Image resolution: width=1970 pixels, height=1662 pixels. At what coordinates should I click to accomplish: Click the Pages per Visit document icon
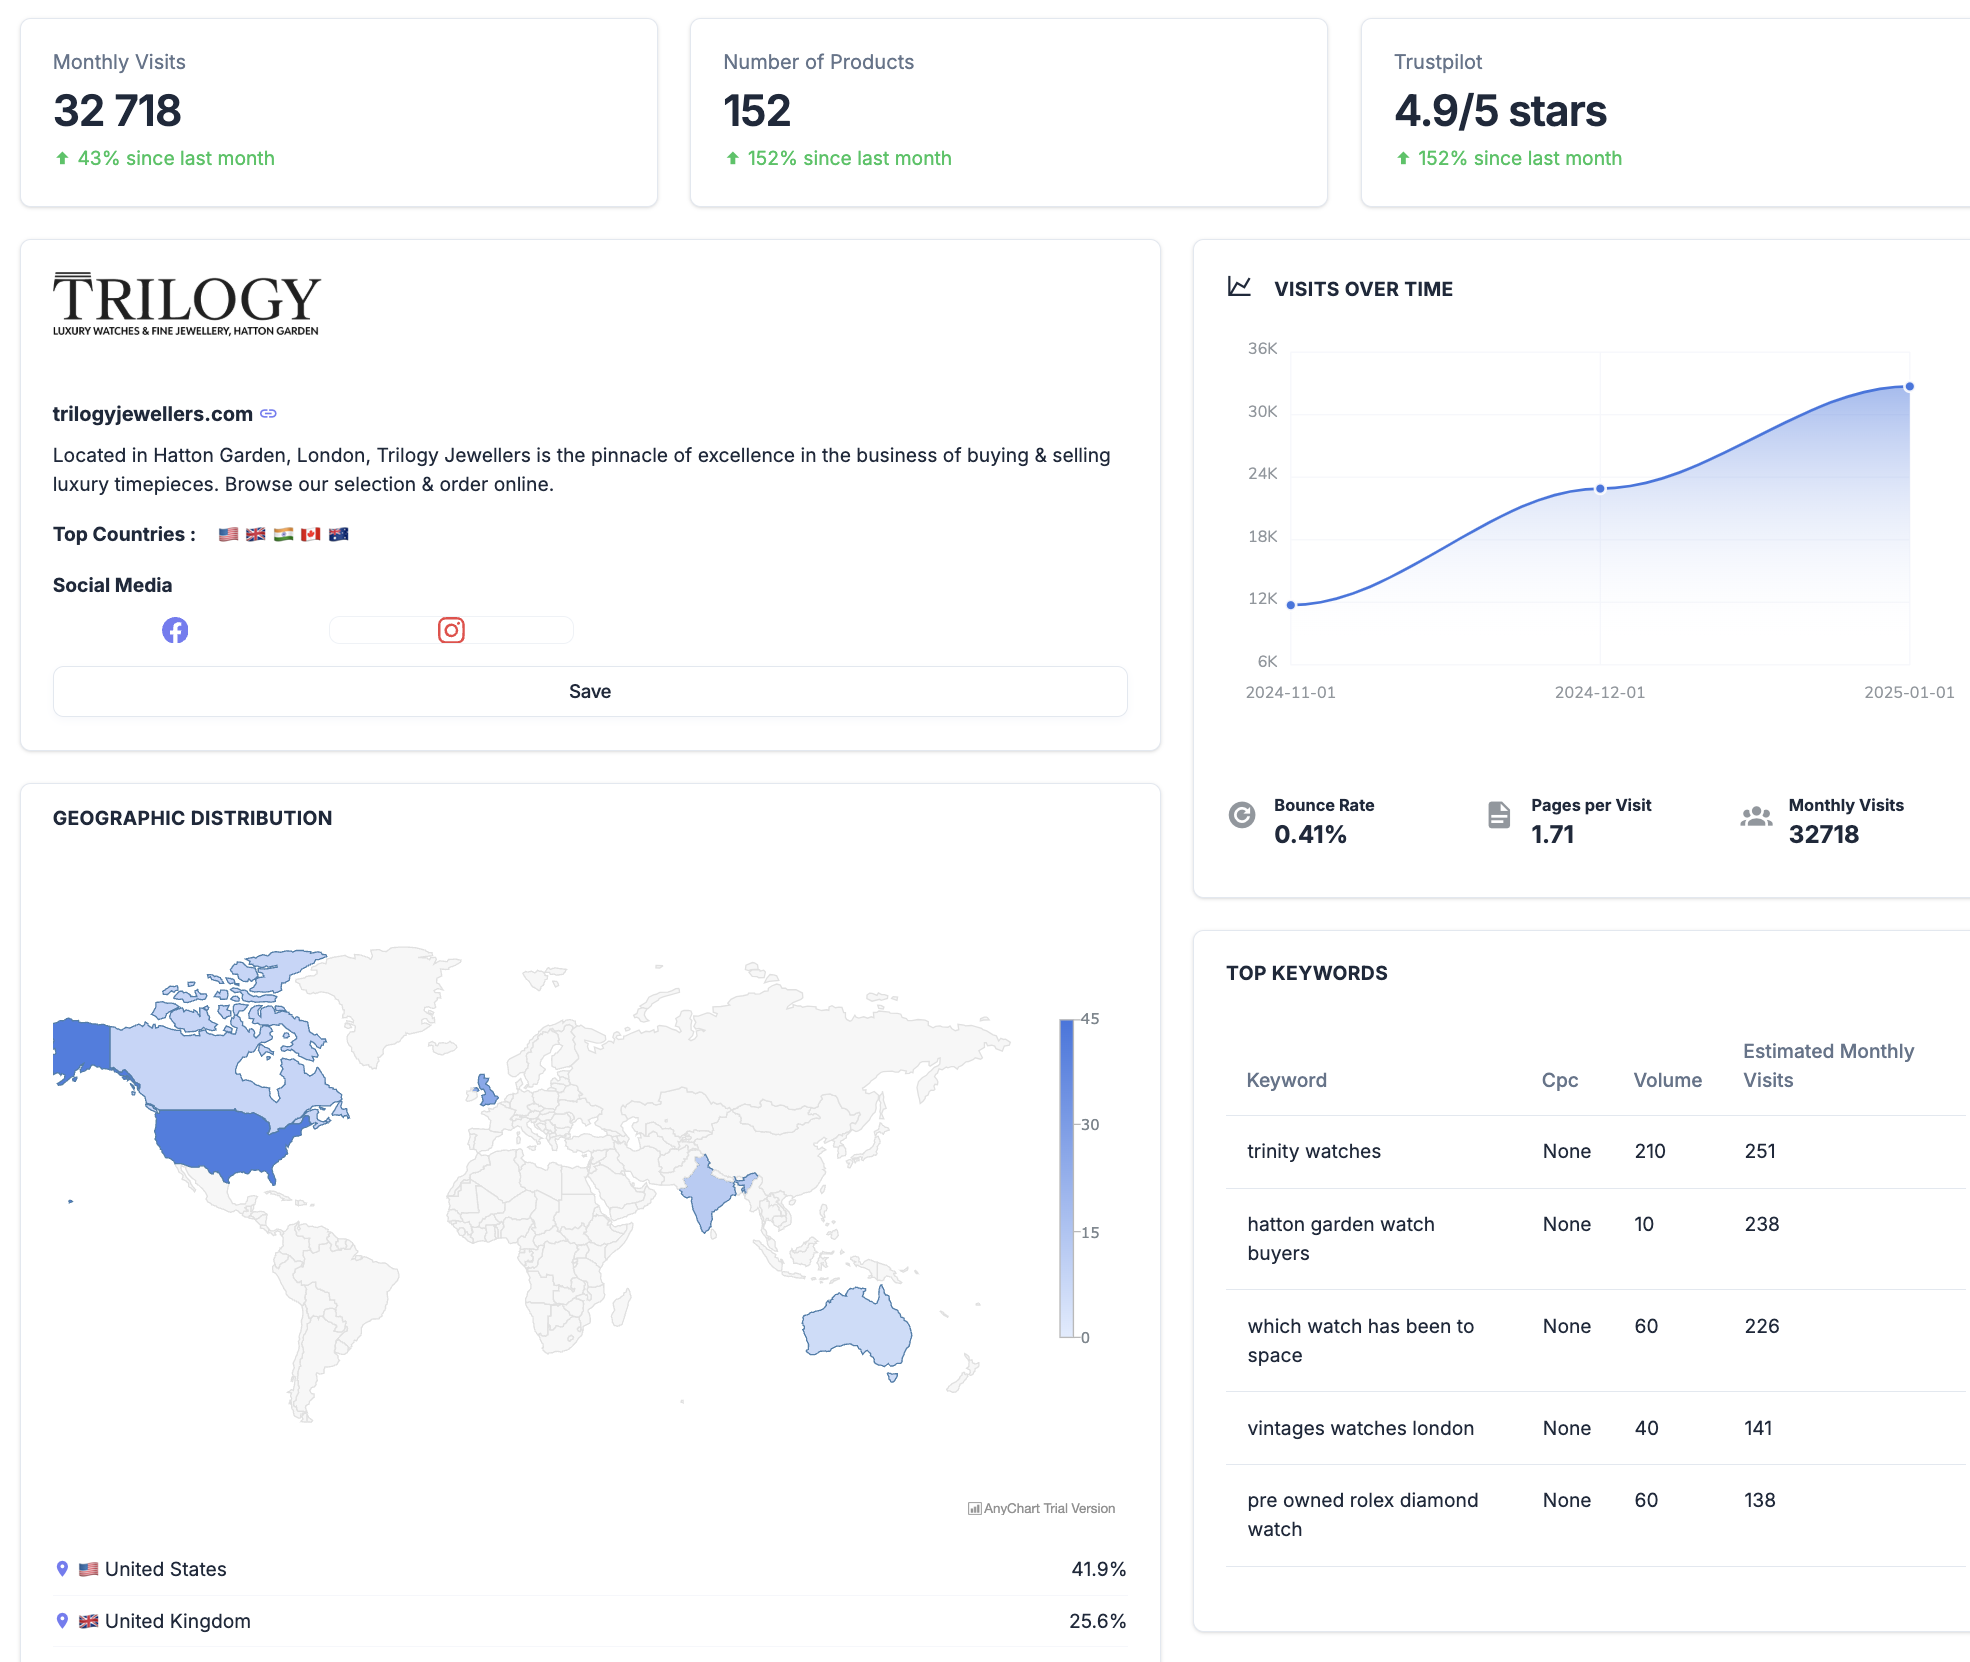click(x=1499, y=815)
